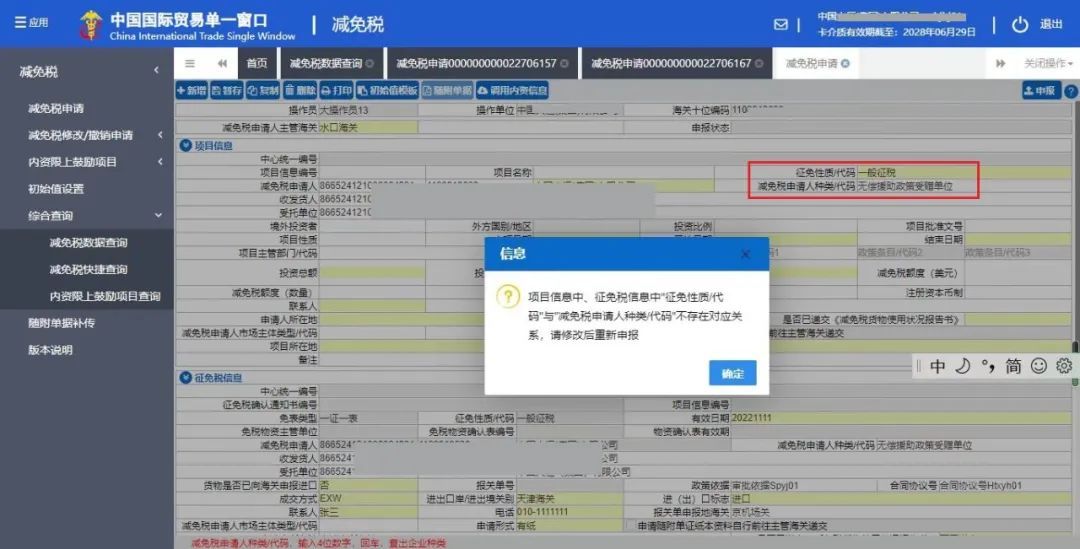Click 退出 logout text
Image resolution: width=1080 pixels, height=549 pixels.
point(1051,24)
